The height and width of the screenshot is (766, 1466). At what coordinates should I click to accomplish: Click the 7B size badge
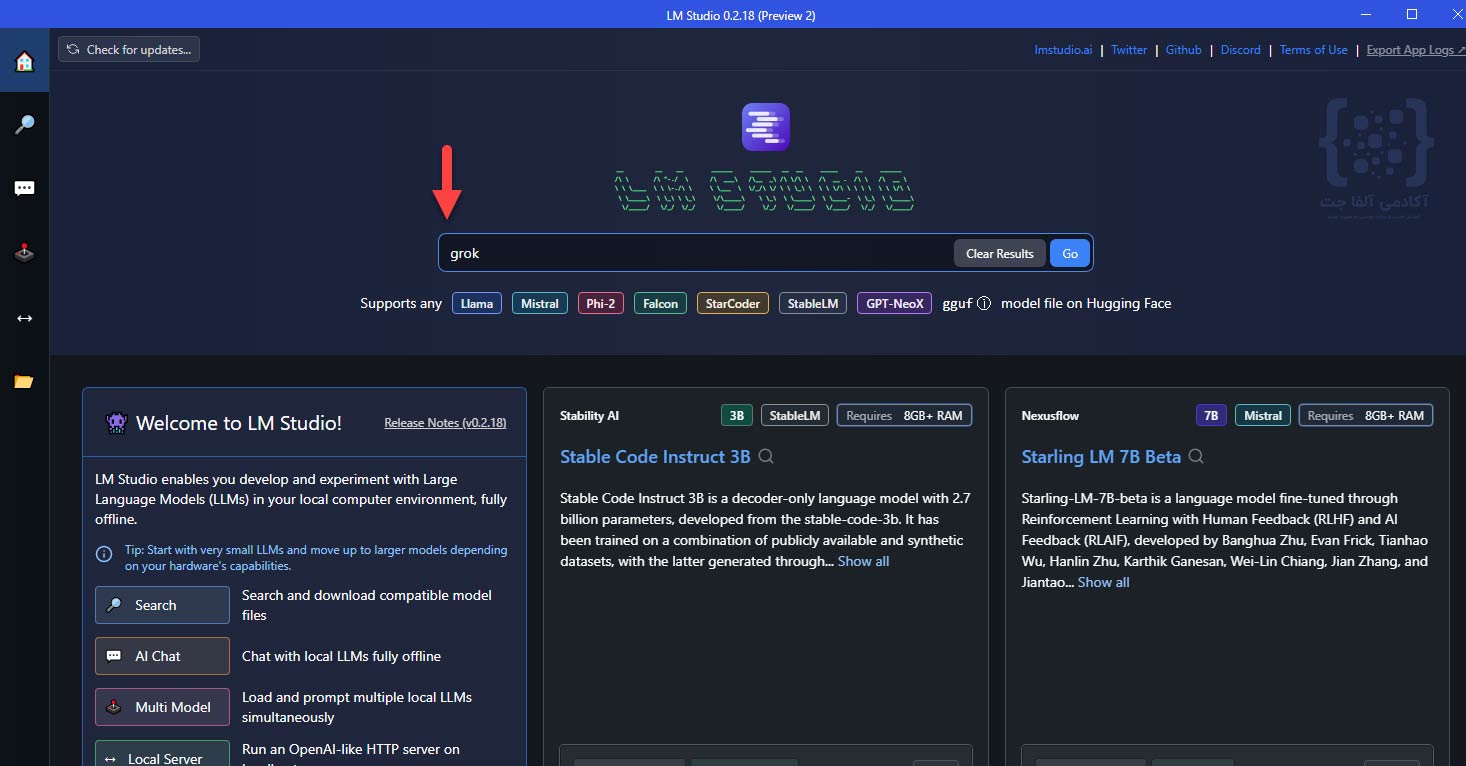point(1211,415)
